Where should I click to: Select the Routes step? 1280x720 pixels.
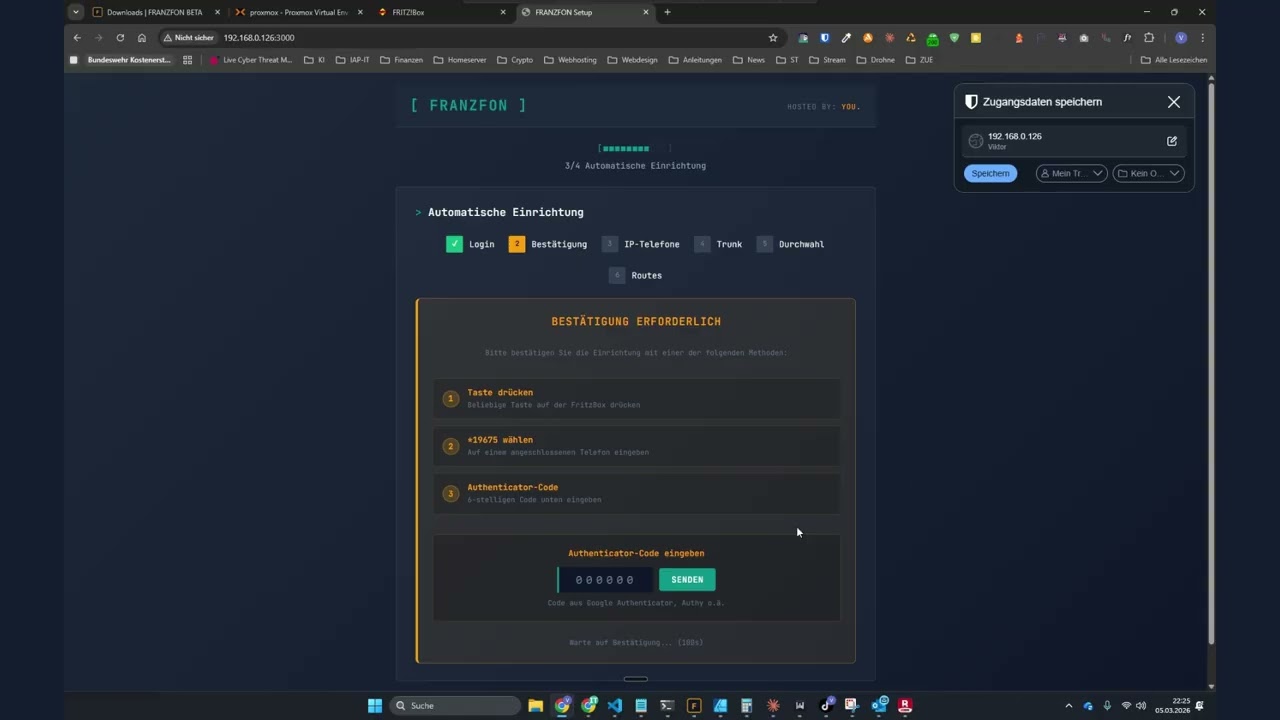tap(635, 275)
